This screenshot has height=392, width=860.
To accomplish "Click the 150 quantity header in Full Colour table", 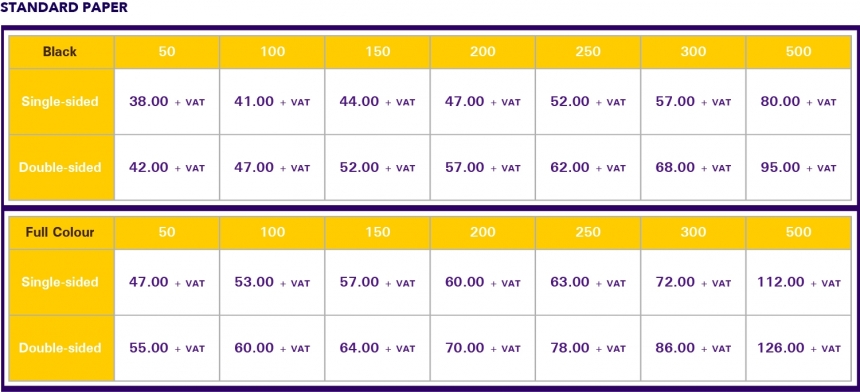I will [x=377, y=232].
